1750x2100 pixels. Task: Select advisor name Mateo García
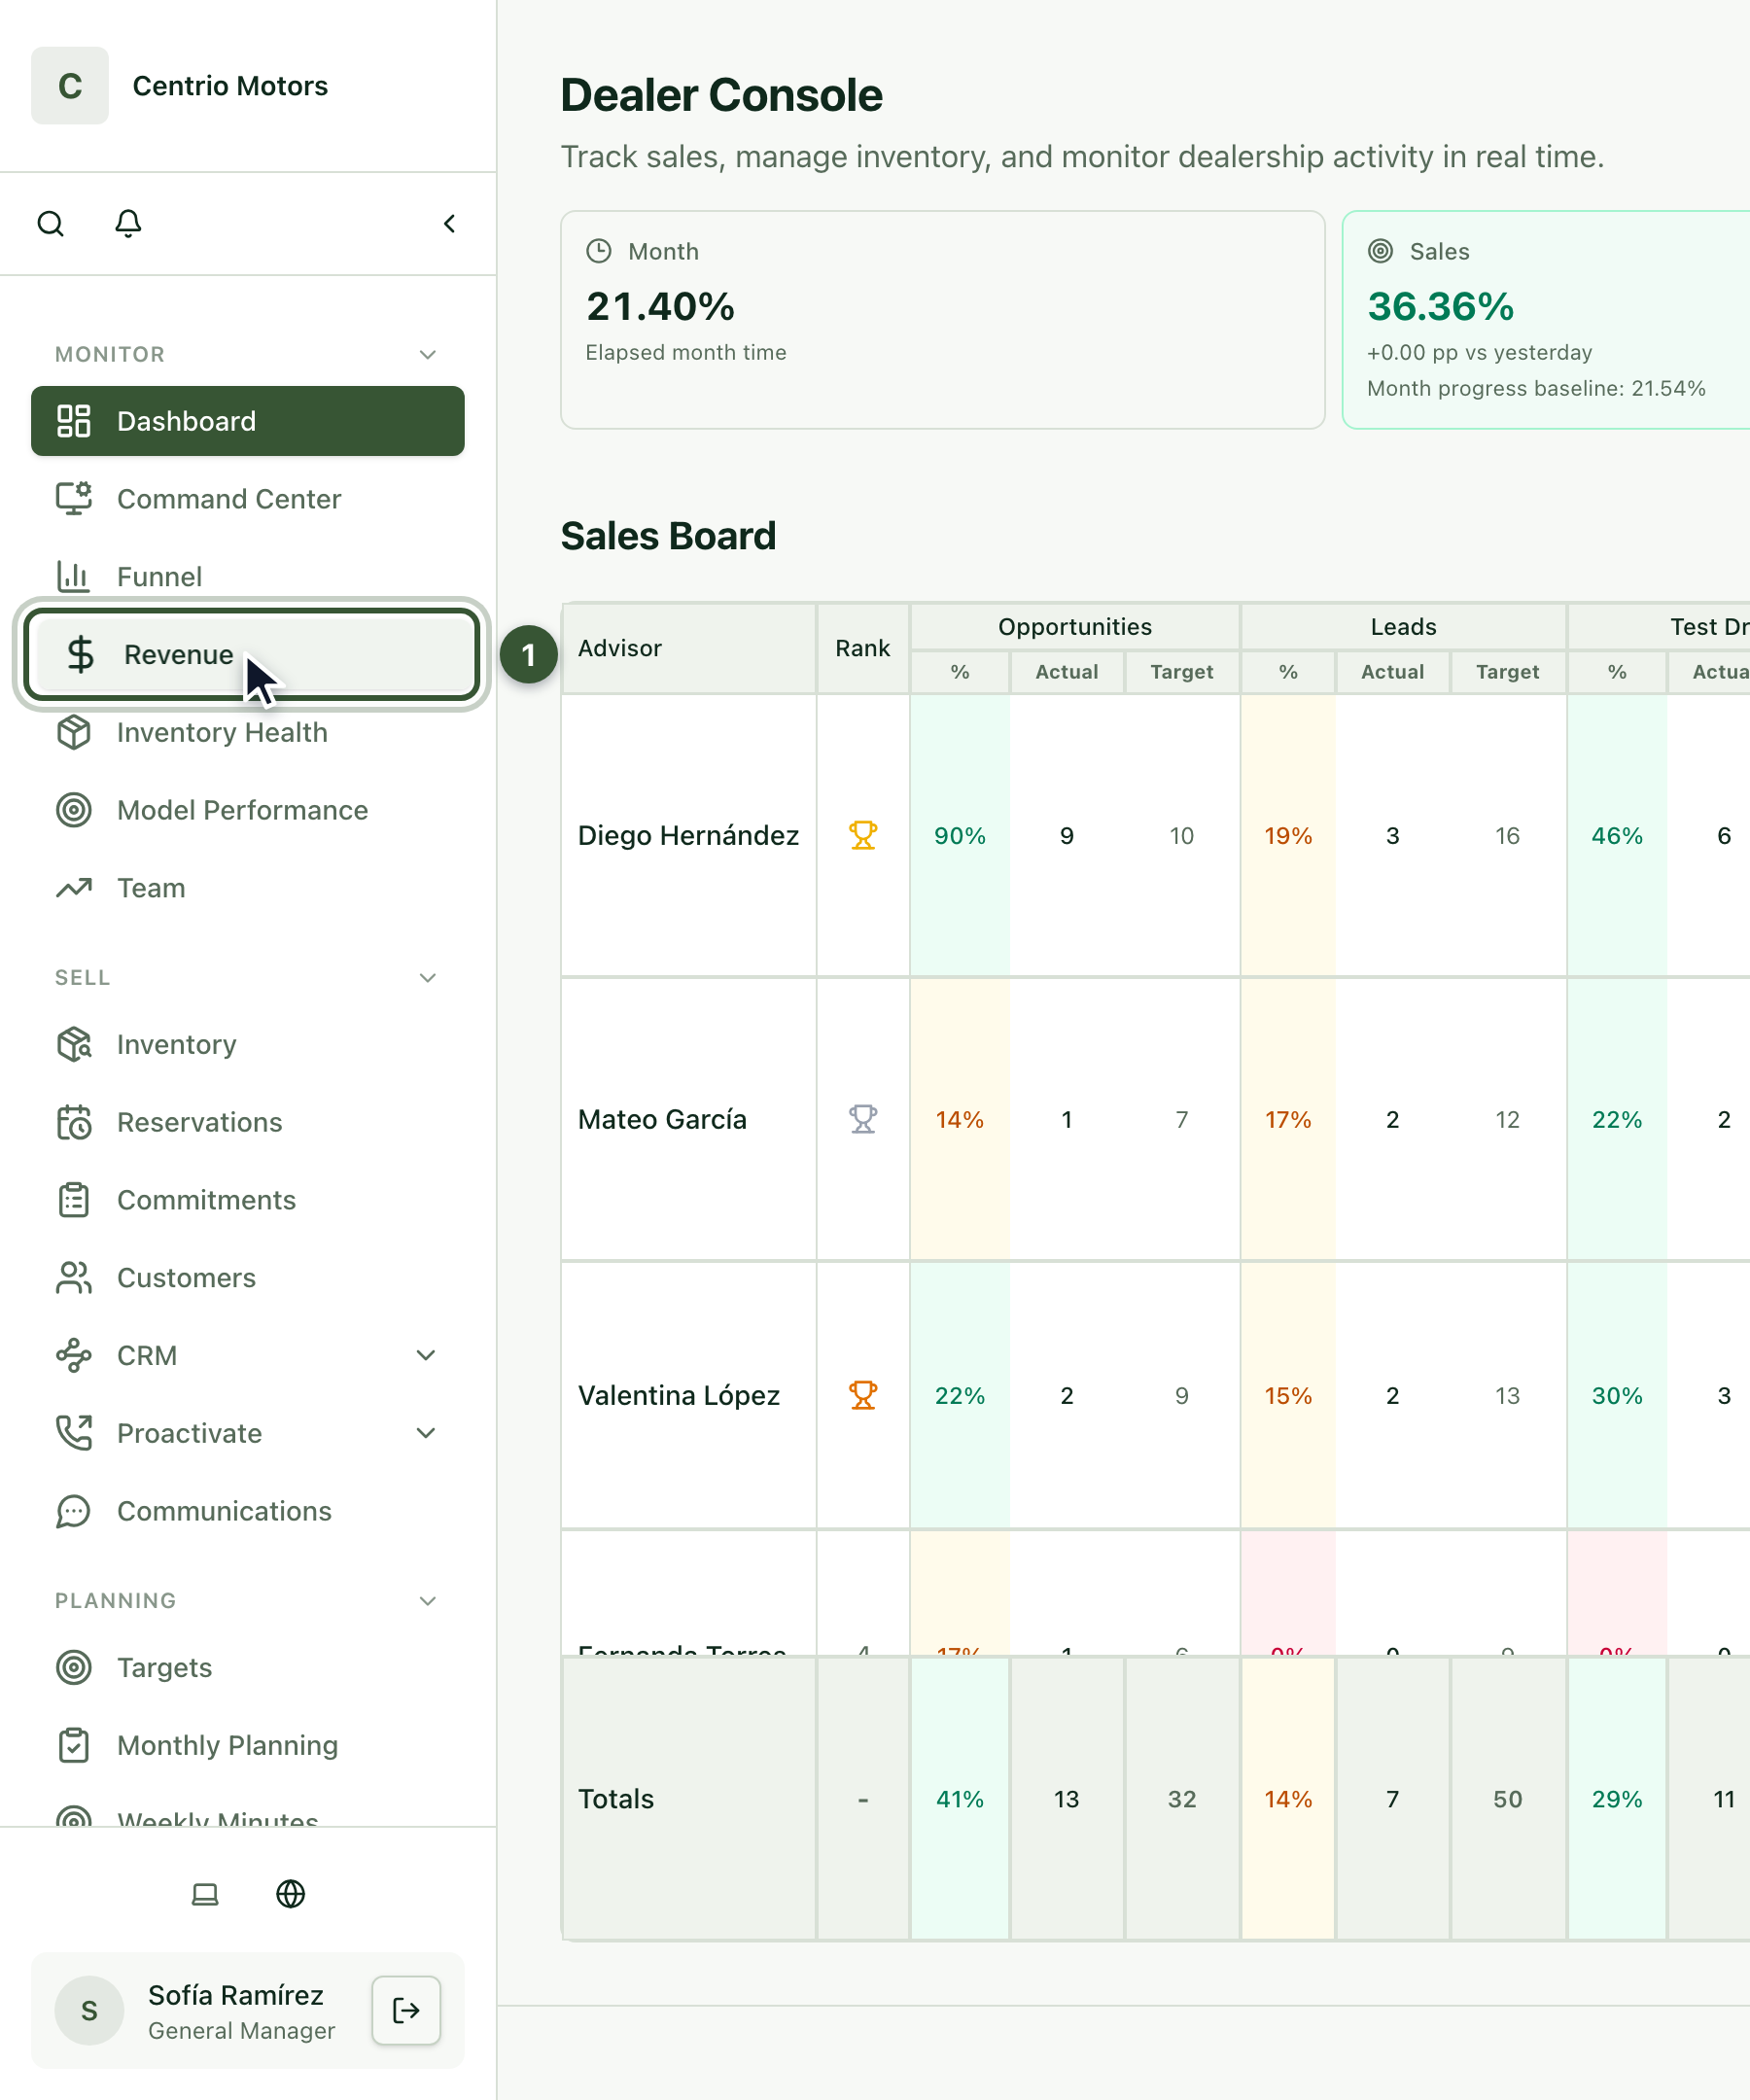(662, 1119)
